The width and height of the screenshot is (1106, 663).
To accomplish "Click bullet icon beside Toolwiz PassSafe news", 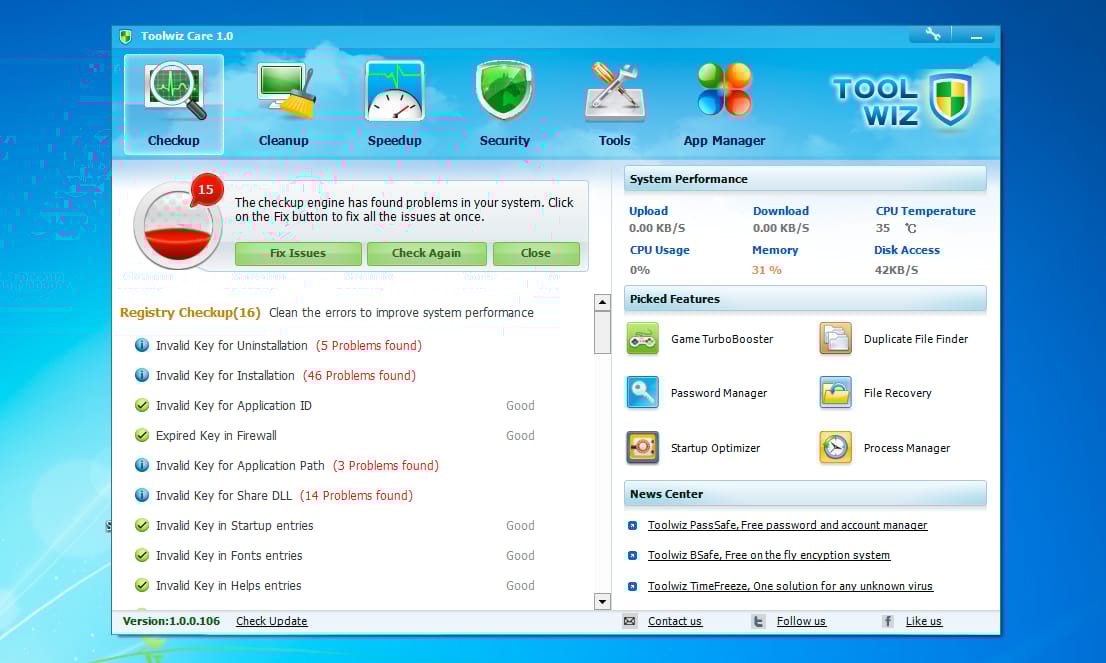I will coord(633,525).
